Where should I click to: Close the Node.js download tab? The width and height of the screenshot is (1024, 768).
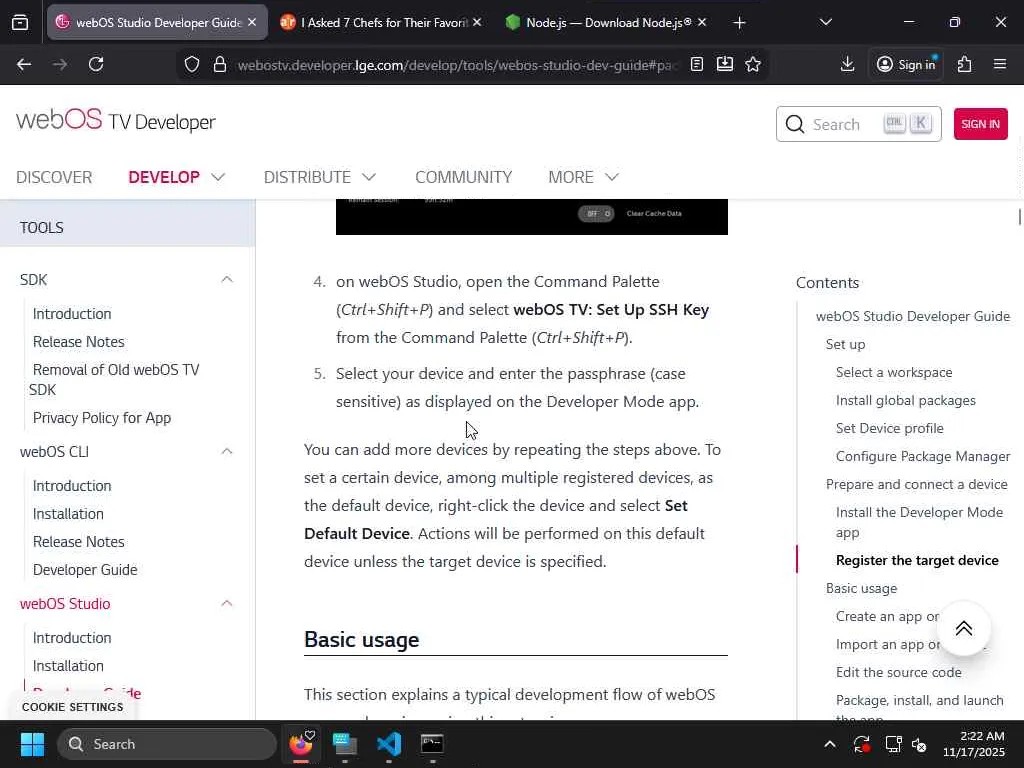[702, 22]
